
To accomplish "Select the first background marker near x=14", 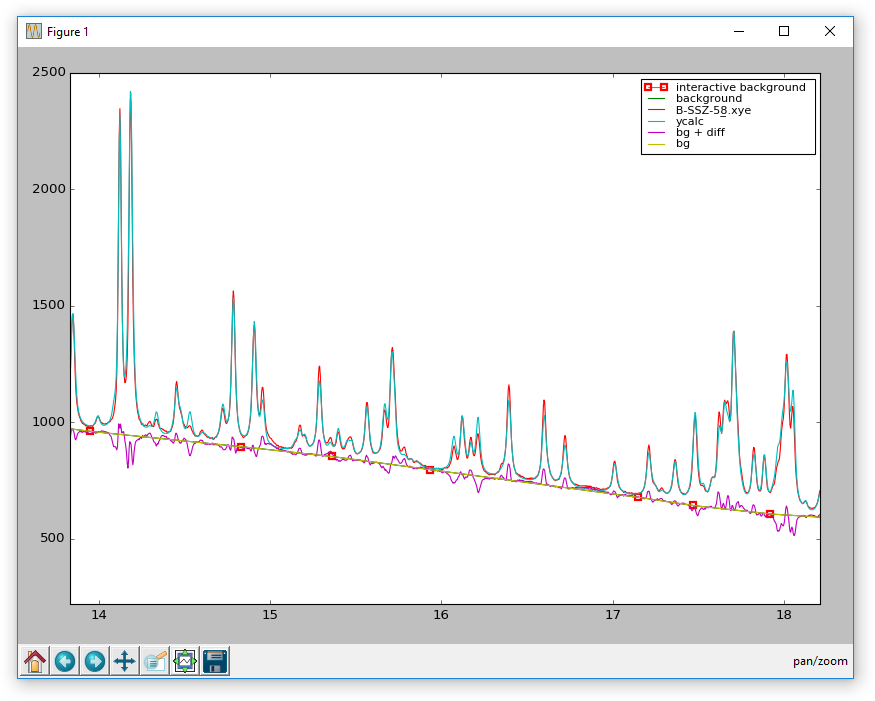I will [90, 431].
